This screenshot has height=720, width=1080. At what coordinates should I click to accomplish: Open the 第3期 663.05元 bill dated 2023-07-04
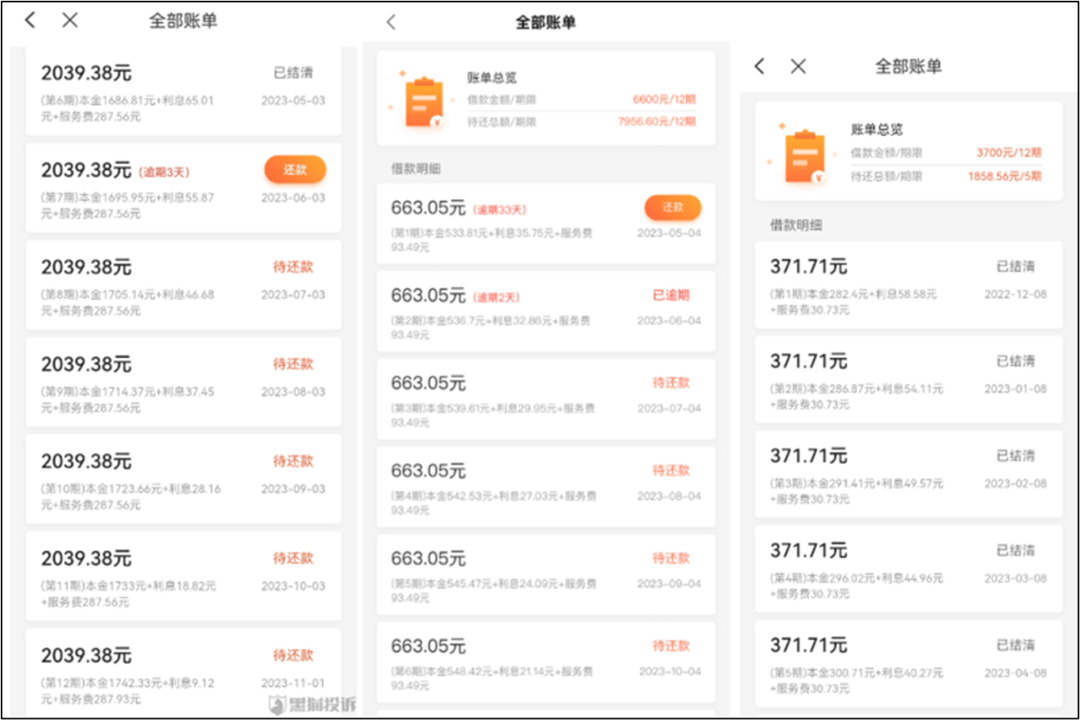[x=545, y=398]
